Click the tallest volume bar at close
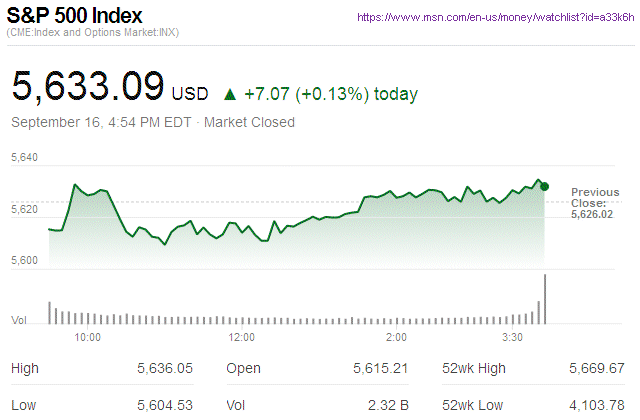The height and width of the screenshot is (420, 640). click(545, 298)
